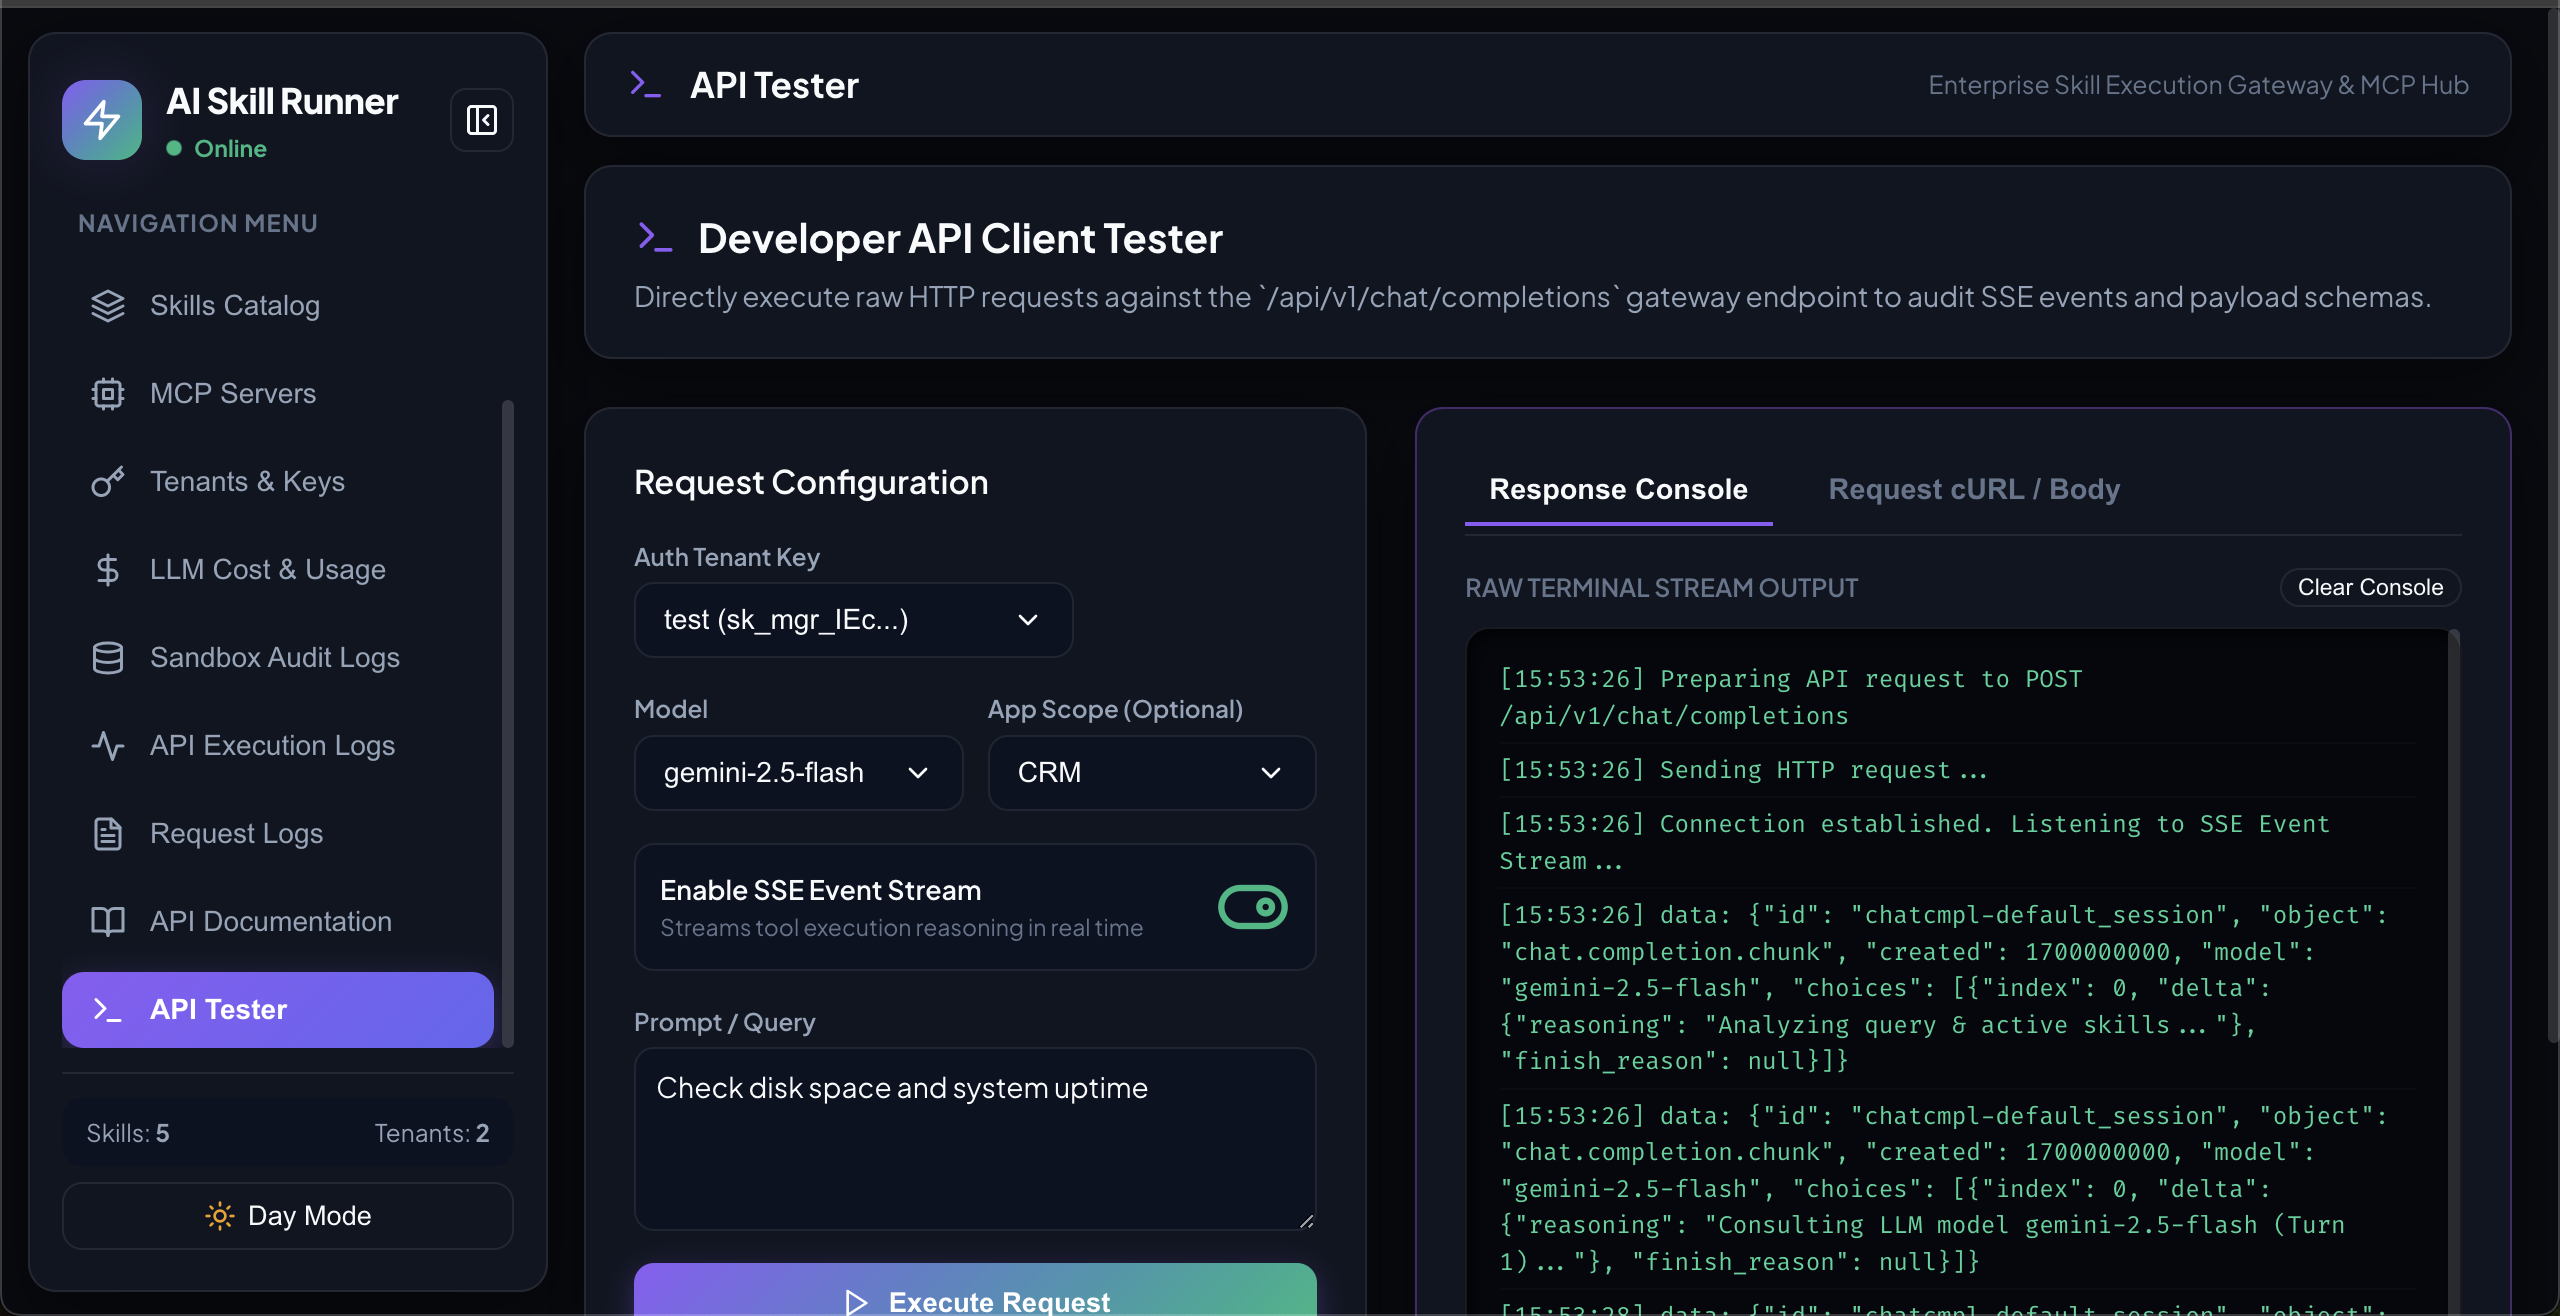Click the Sandbox Audit Logs database icon
Image resolution: width=2560 pixels, height=1316 pixels.
pyautogui.click(x=107, y=658)
